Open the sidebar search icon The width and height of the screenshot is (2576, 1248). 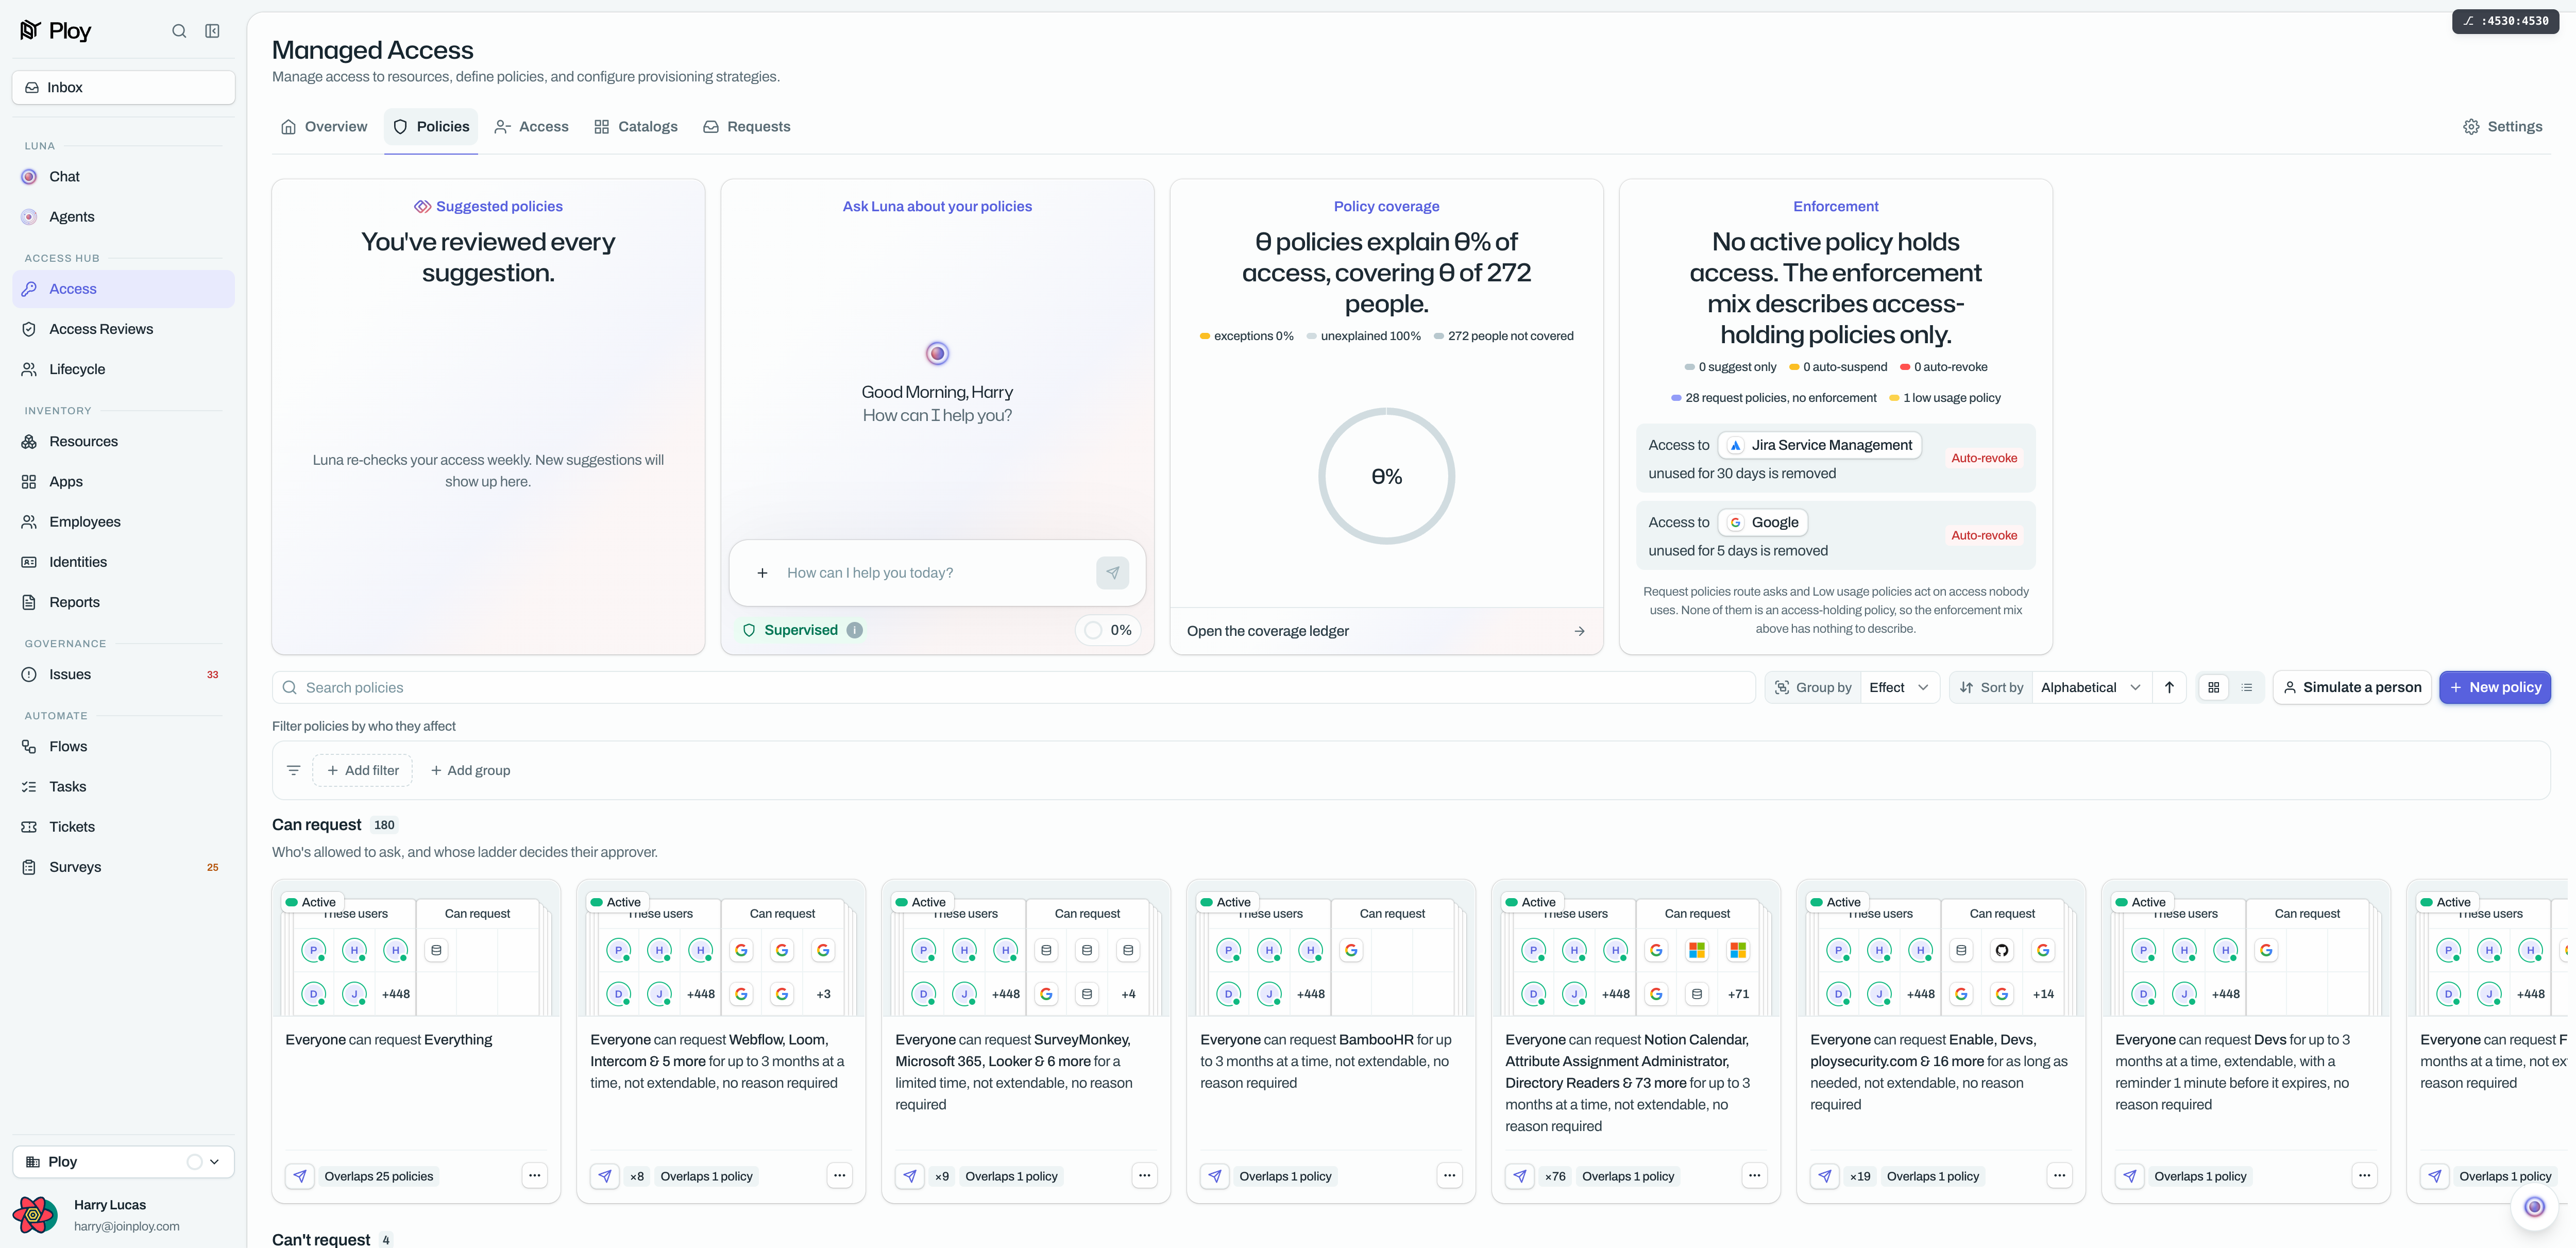click(x=179, y=31)
